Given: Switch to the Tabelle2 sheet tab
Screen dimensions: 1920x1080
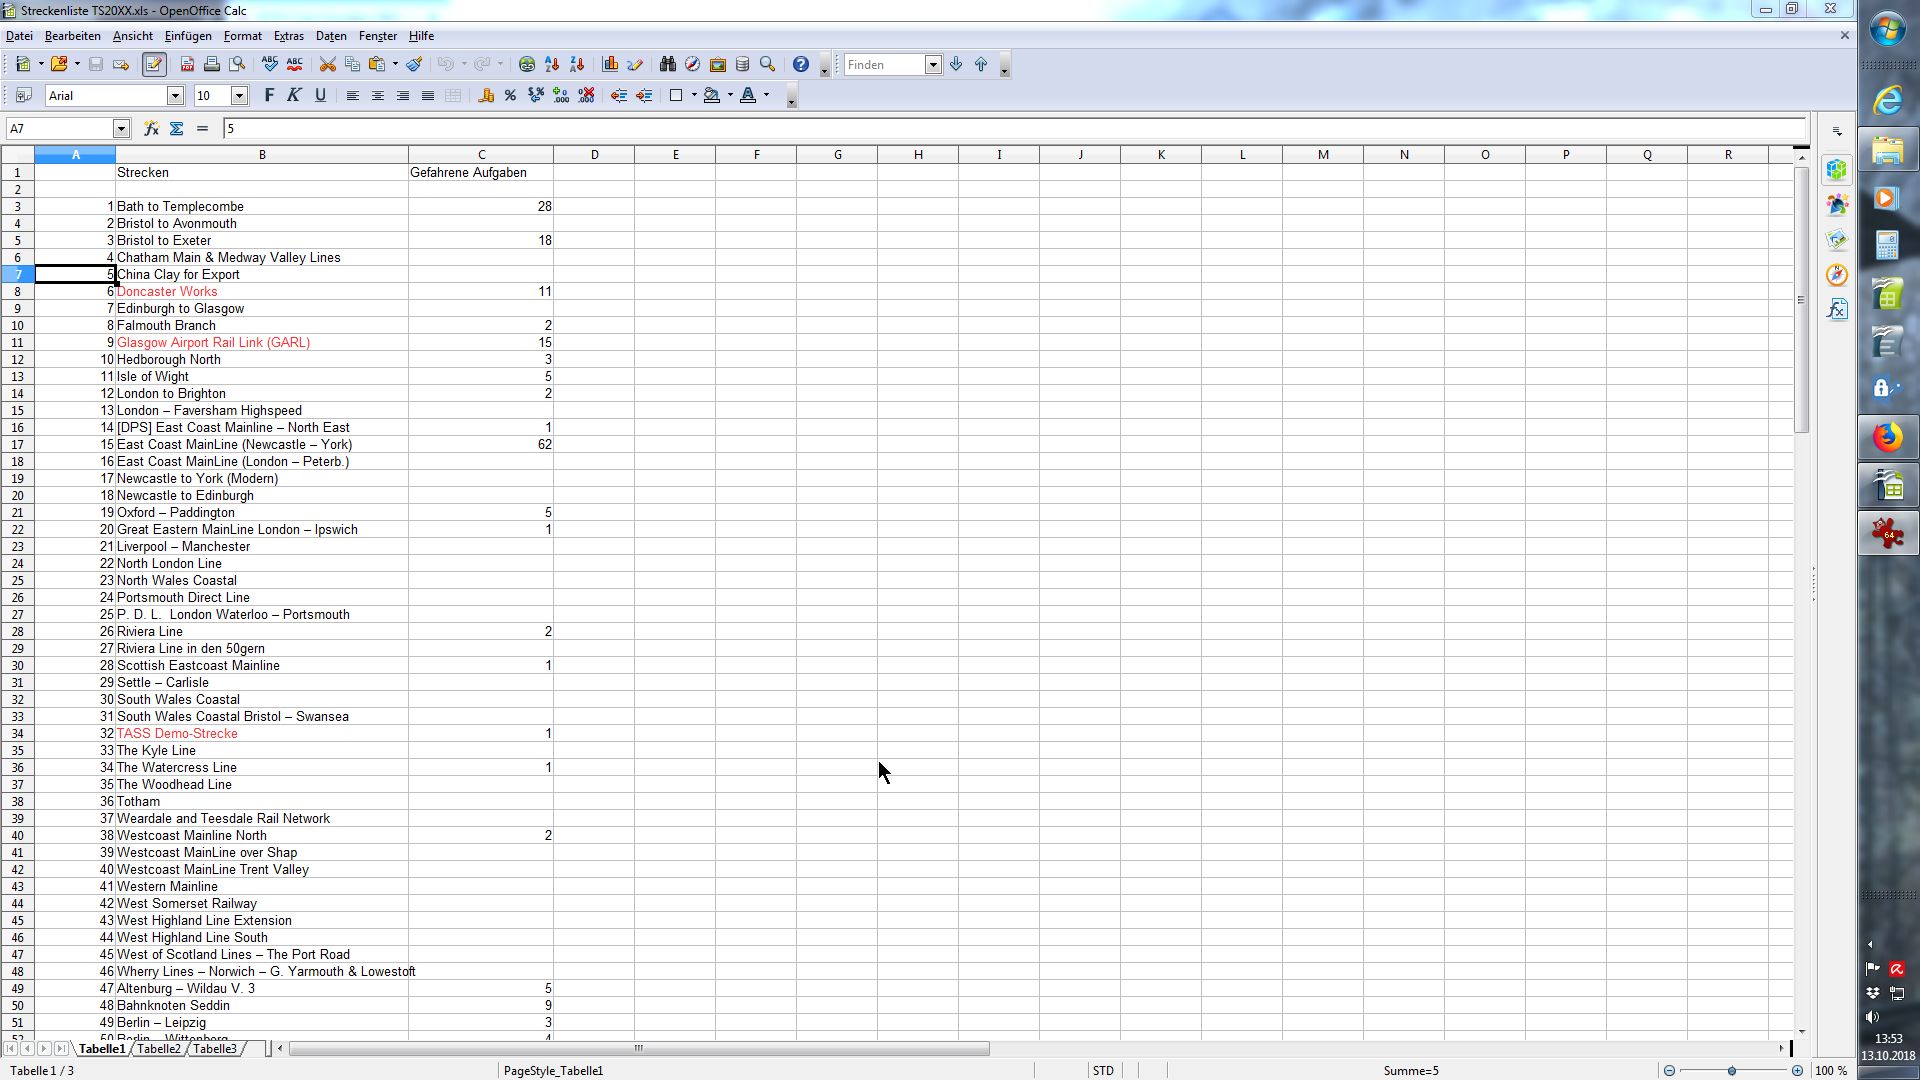Looking at the screenshot, I should [159, 1049].
